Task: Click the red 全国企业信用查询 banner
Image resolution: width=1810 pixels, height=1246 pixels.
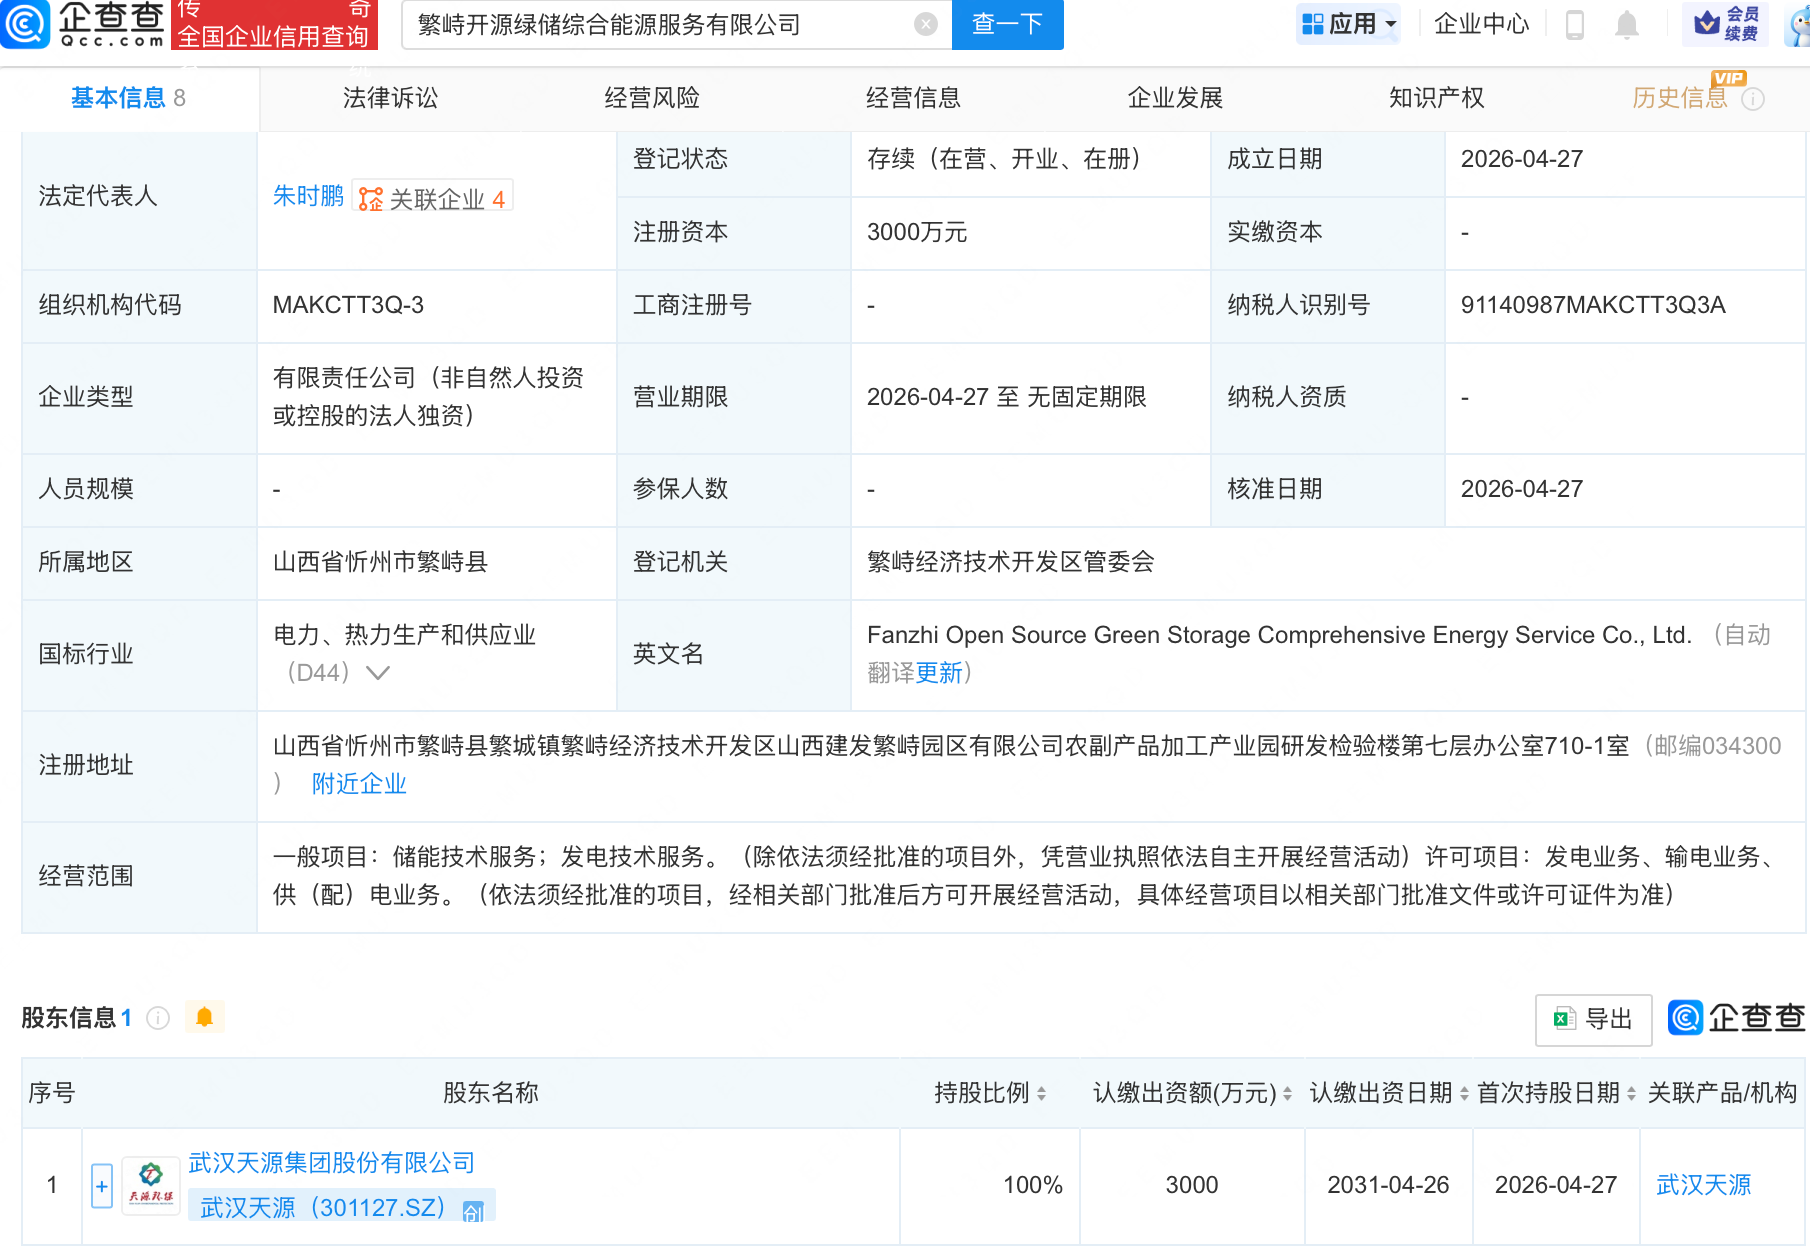Action: pyautogui.click(x=274, y=26)
